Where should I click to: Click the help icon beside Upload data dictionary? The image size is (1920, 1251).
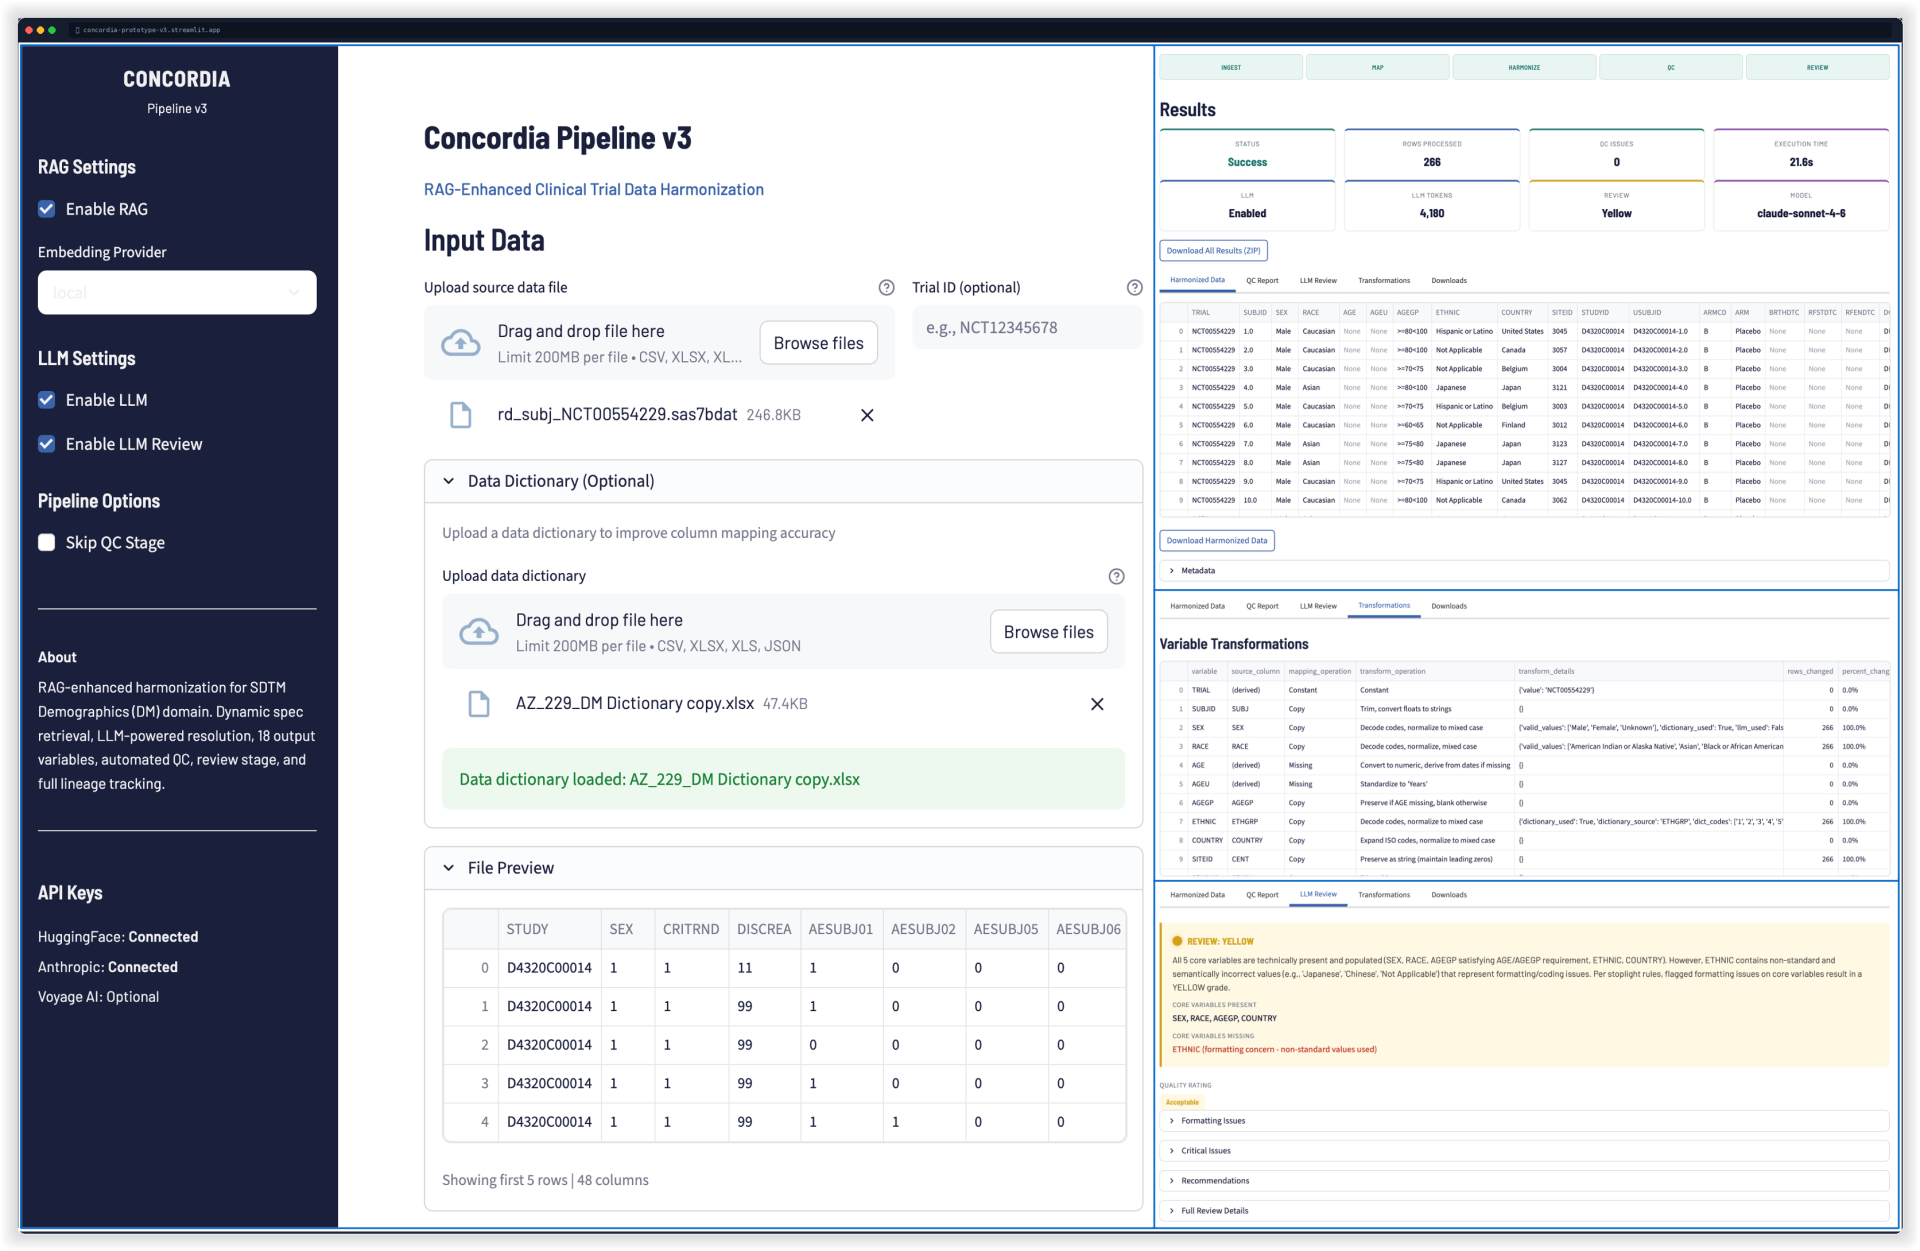[1116, 576]
